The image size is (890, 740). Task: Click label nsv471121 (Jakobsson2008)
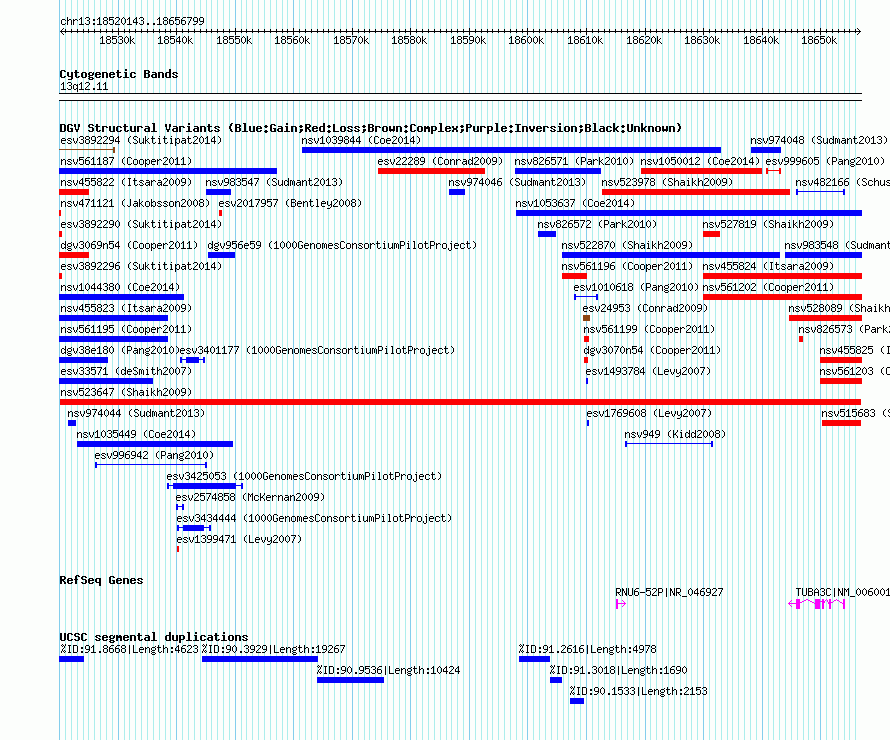[x=135, y=203]
